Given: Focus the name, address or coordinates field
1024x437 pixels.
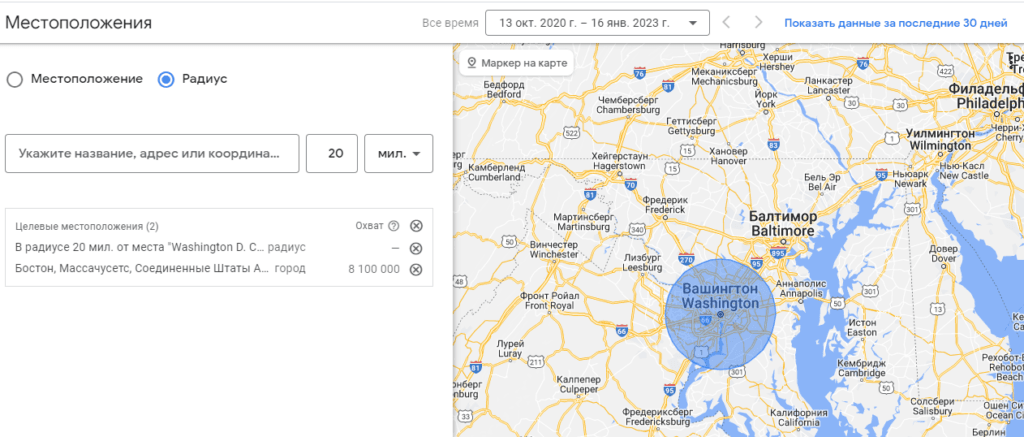Looking at the screenshot, I should click(x=152, y=154).
